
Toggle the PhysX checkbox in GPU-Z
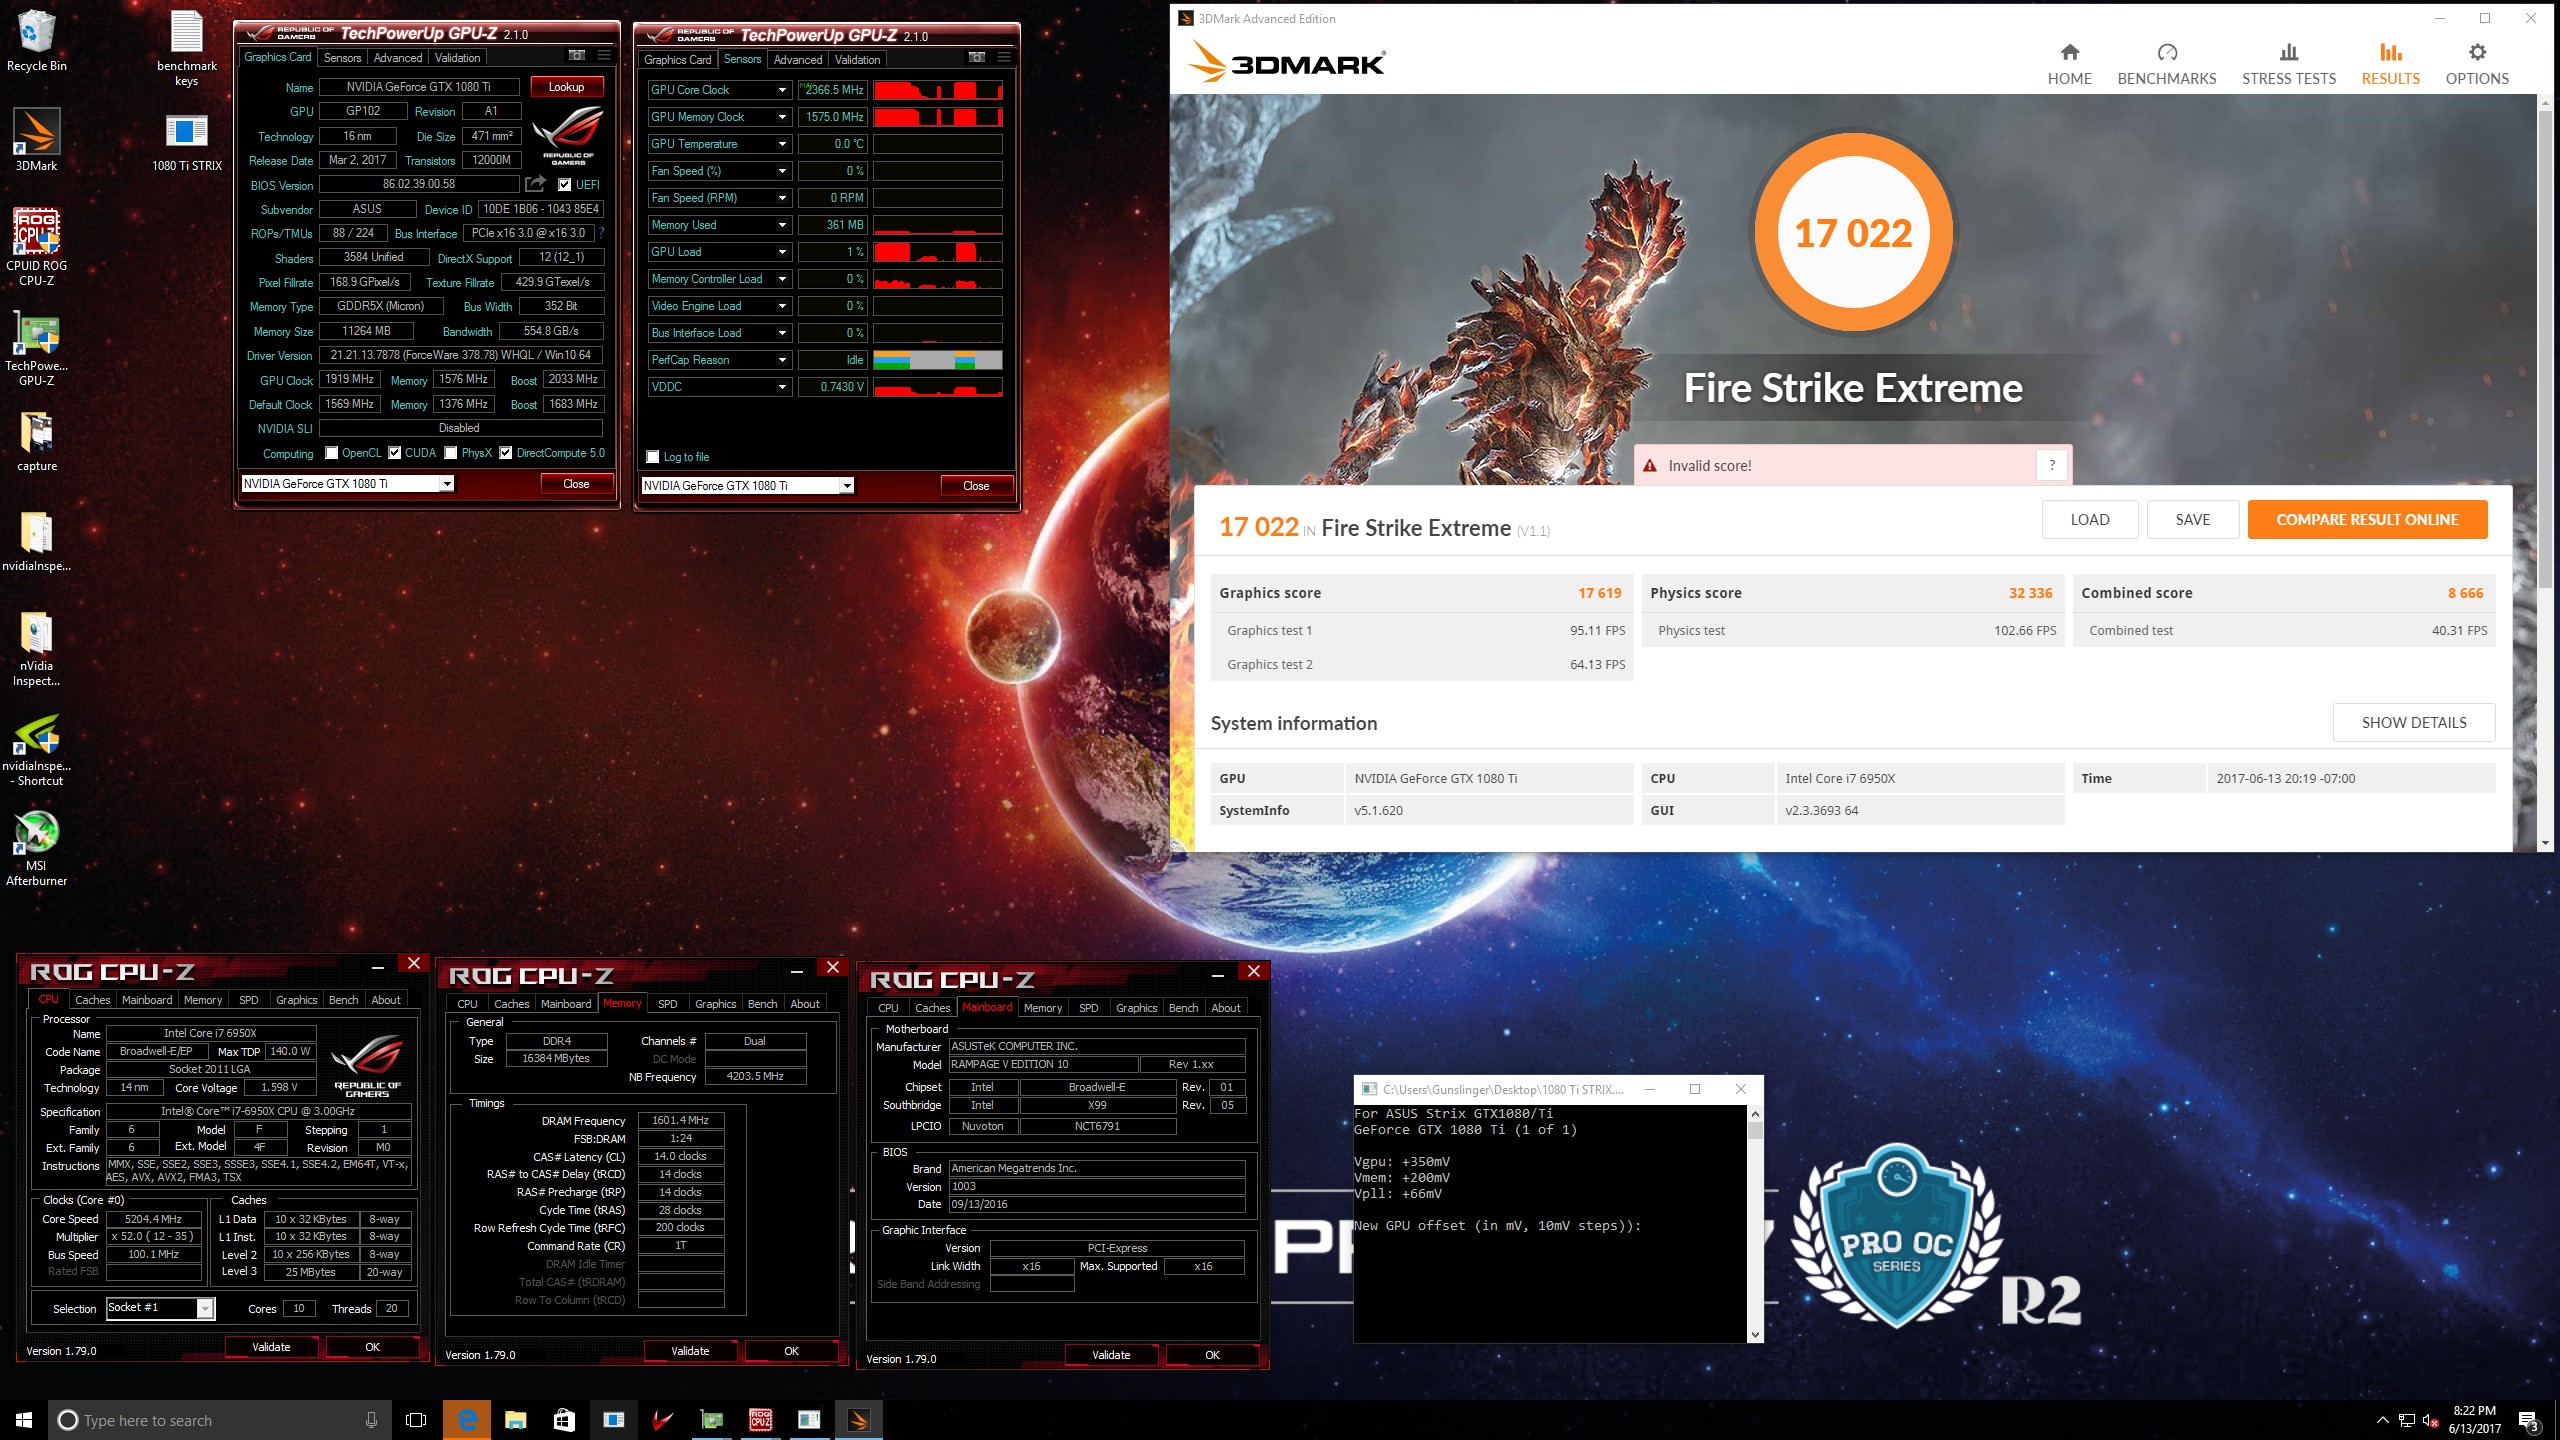[x=451, y=453]
